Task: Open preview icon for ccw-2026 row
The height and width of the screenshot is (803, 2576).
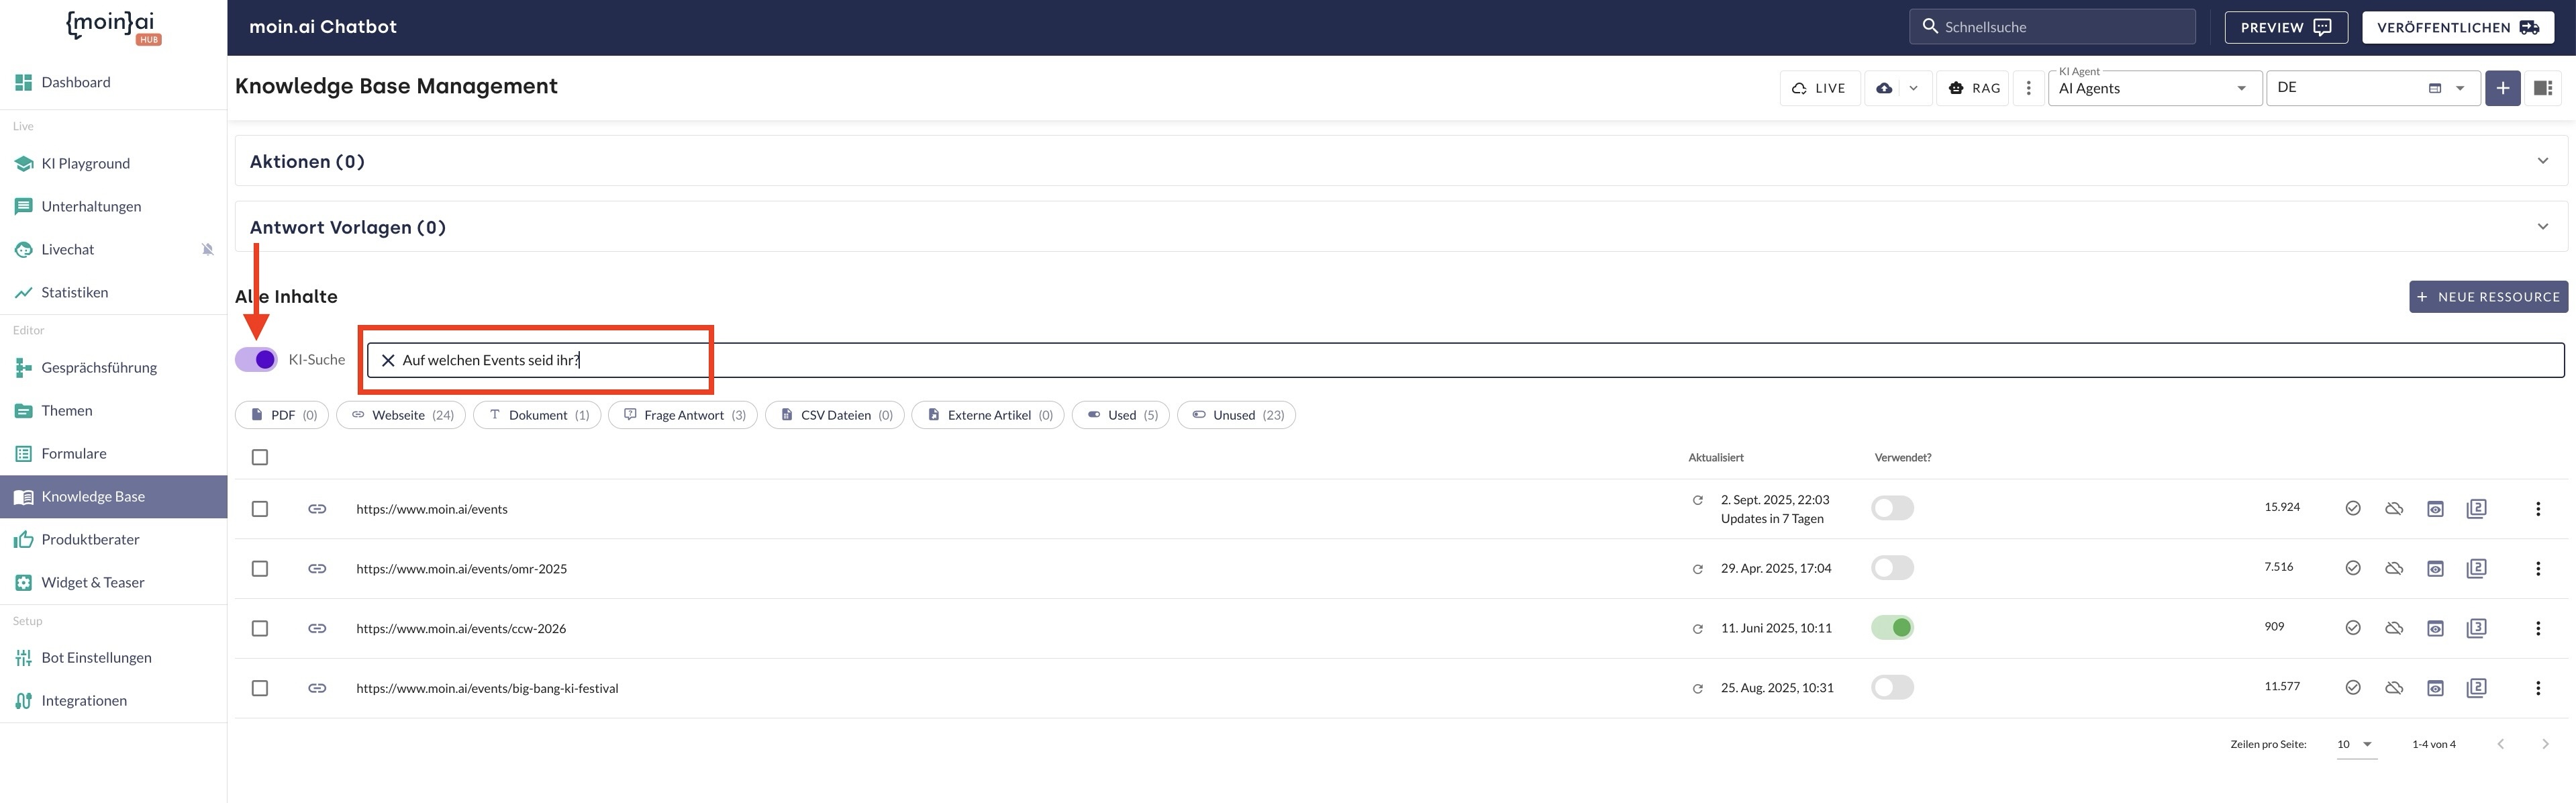Action: point(2435,628)
